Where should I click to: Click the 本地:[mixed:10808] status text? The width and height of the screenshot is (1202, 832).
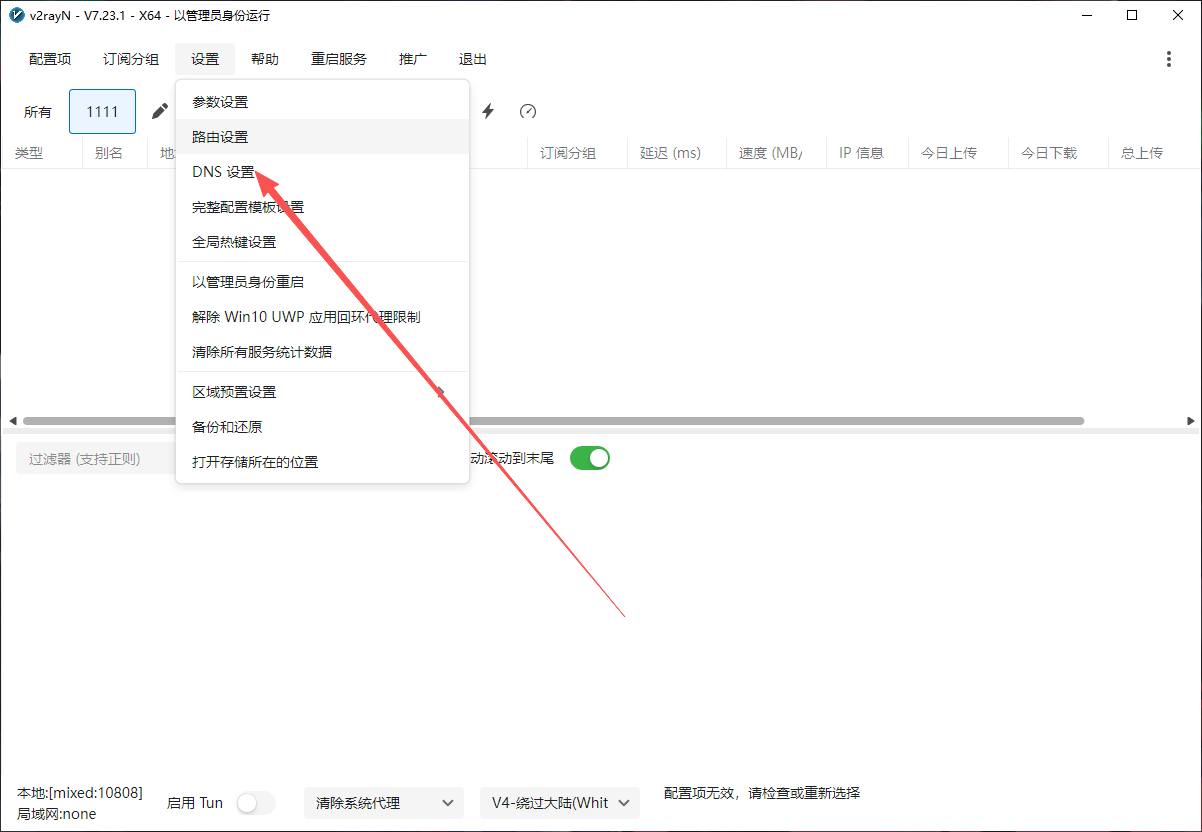(80, 793)
